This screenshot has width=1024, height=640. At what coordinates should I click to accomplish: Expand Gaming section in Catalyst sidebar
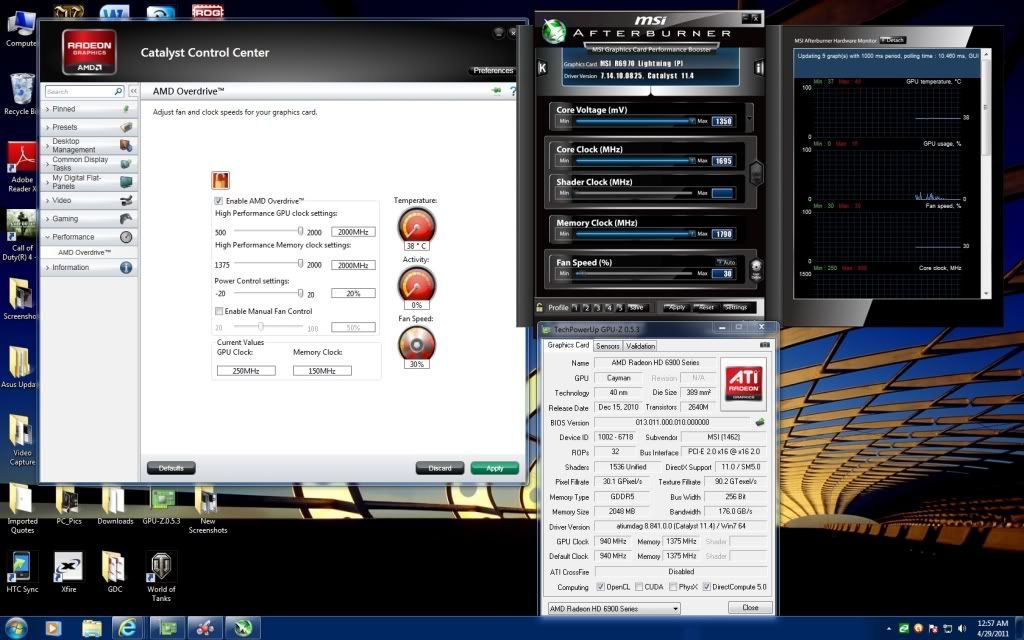pyautogui.click(x=89, y=219)
